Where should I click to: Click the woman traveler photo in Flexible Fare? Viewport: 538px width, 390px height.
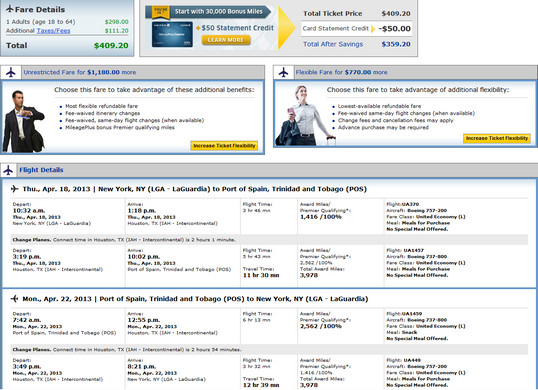click(x=305, y=116)
